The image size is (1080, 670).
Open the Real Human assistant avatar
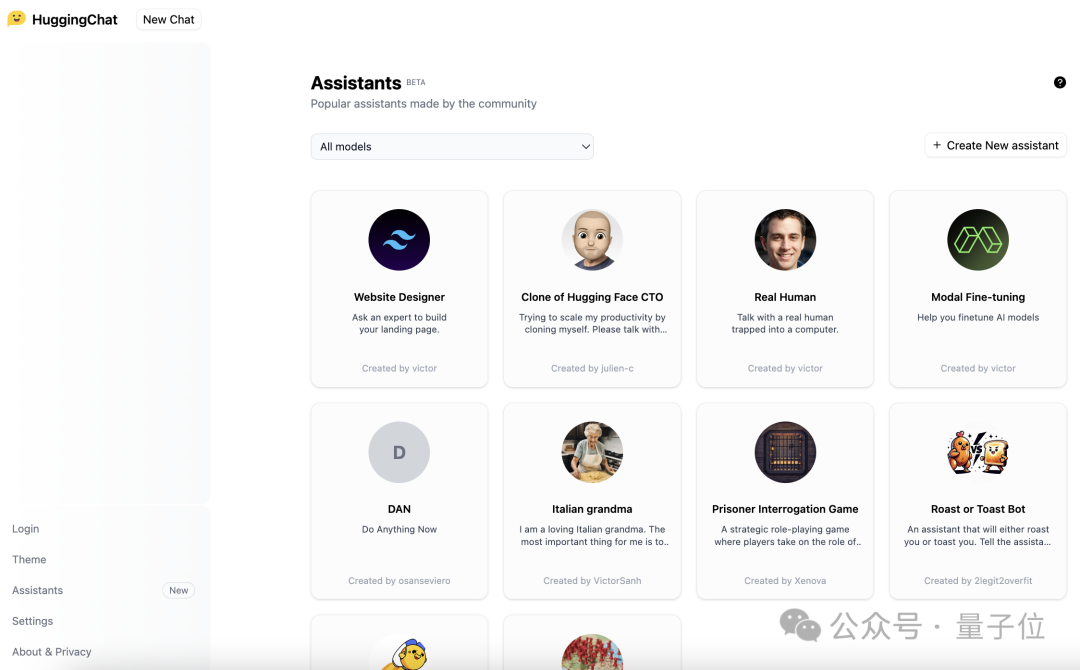click(785, 240)
